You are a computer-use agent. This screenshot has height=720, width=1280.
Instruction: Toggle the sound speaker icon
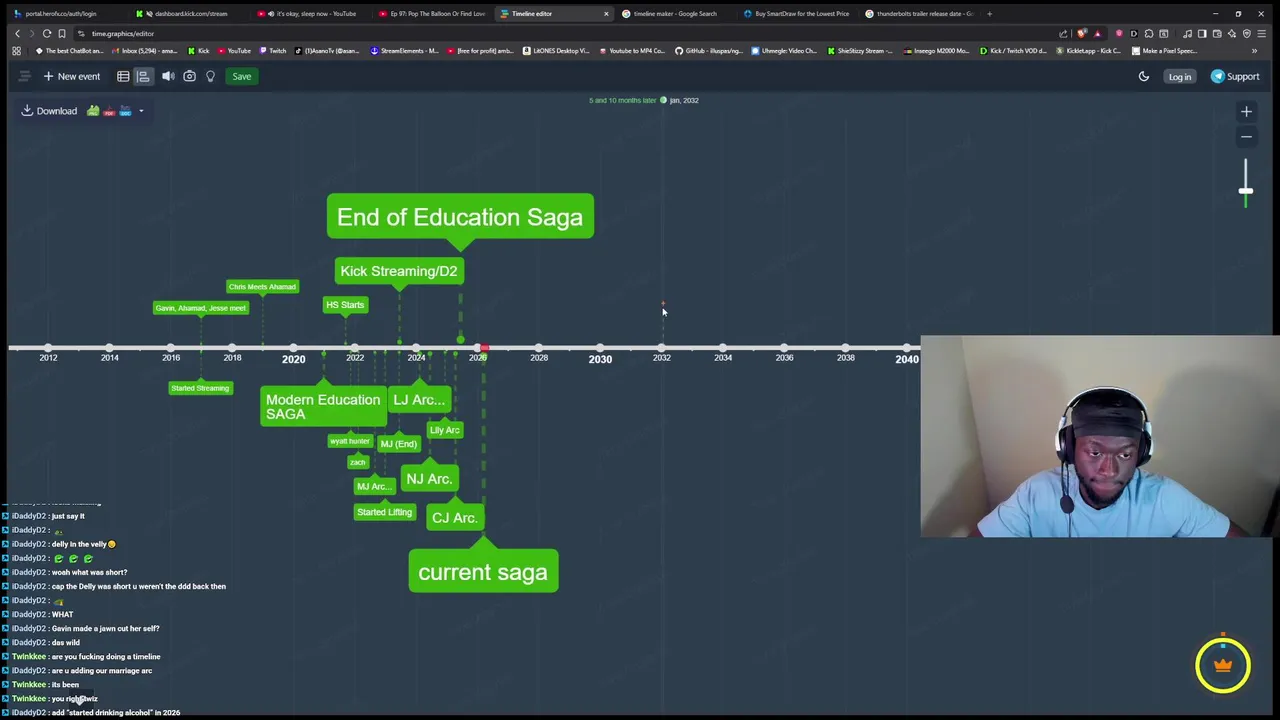coord(168,76)
